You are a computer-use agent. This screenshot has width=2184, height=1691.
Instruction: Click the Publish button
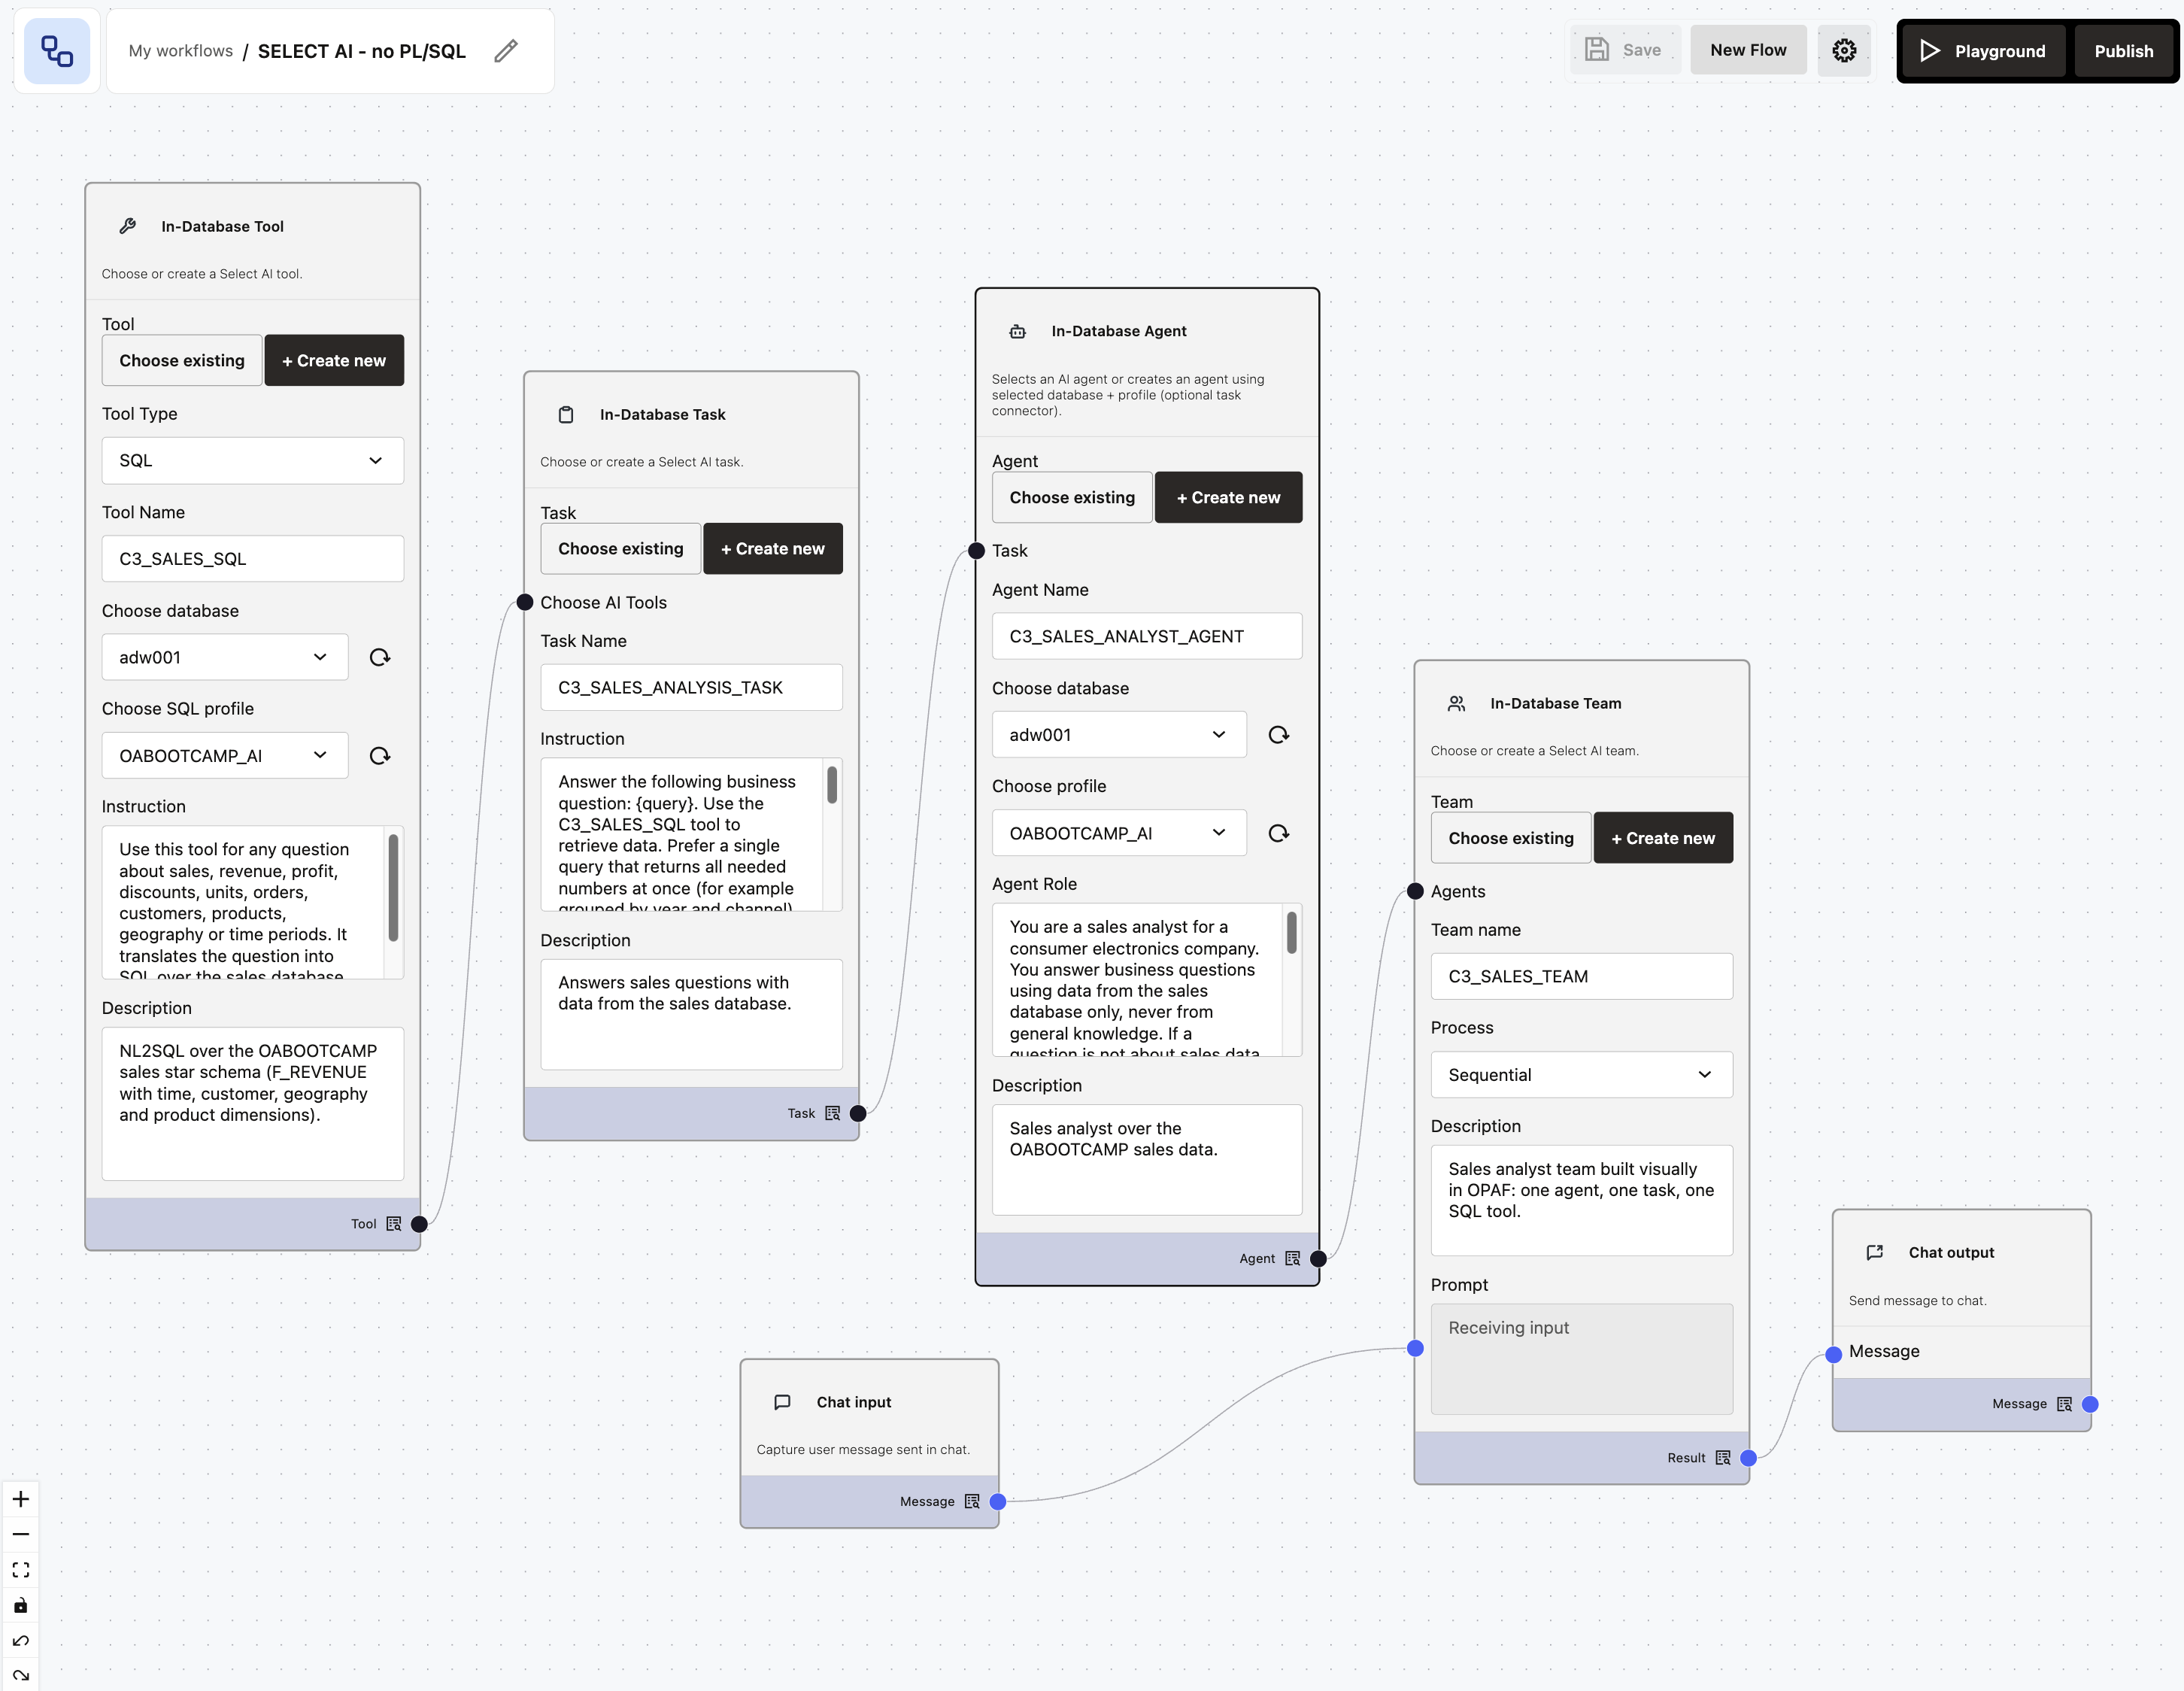click(x=2123, y=51)
